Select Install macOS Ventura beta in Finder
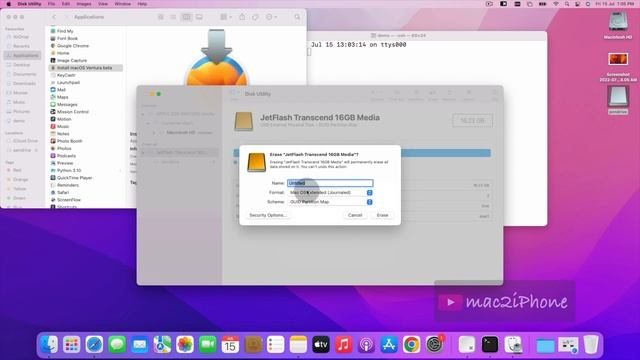 click(x=86, y=68)
